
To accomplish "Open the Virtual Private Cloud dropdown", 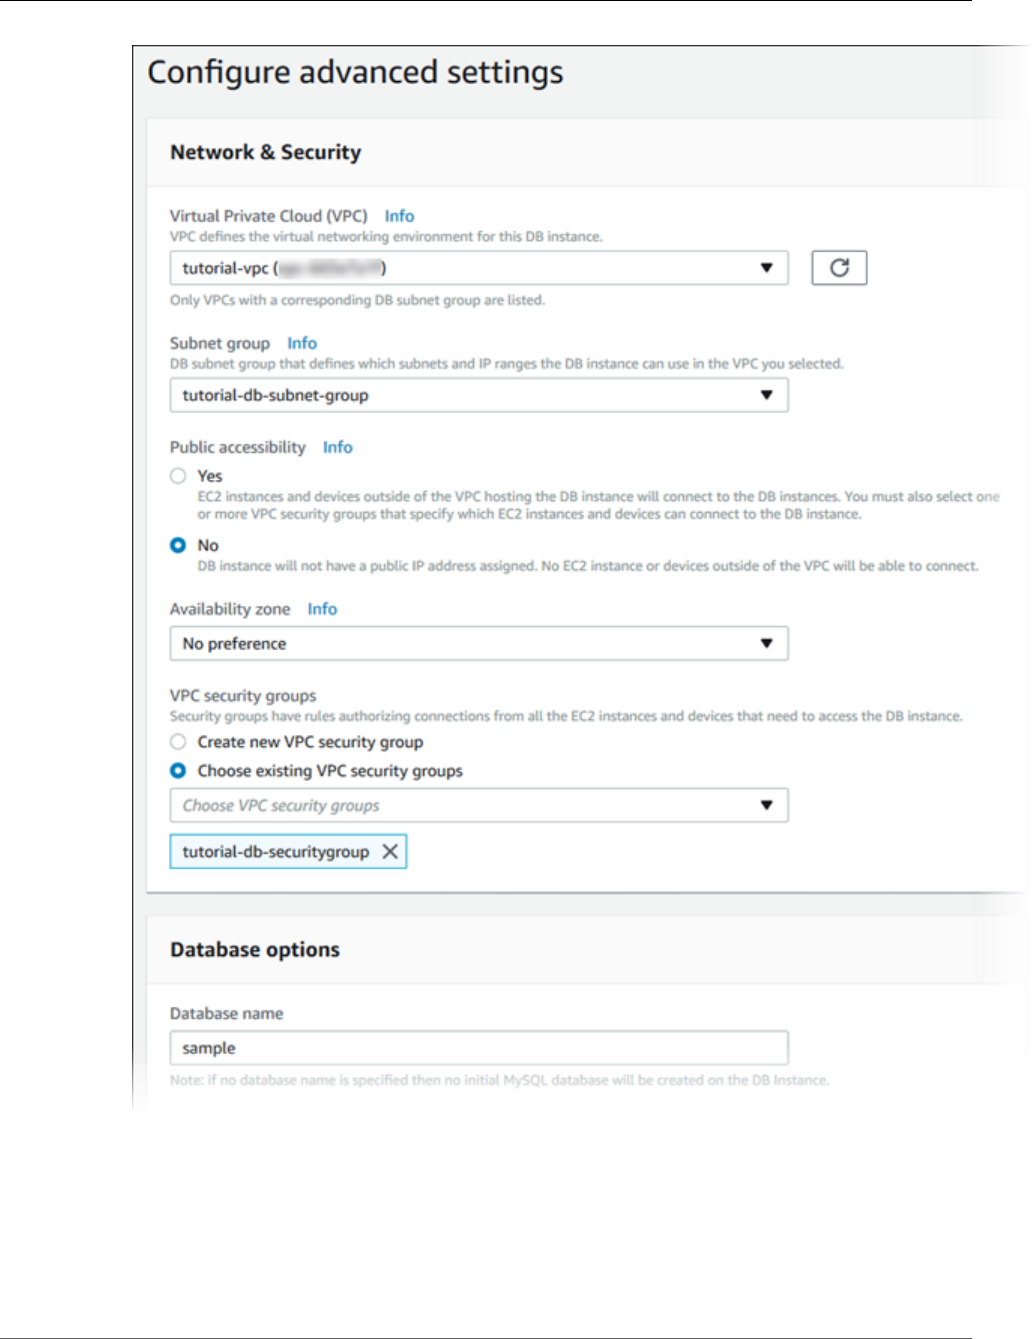I will point(478,268).
